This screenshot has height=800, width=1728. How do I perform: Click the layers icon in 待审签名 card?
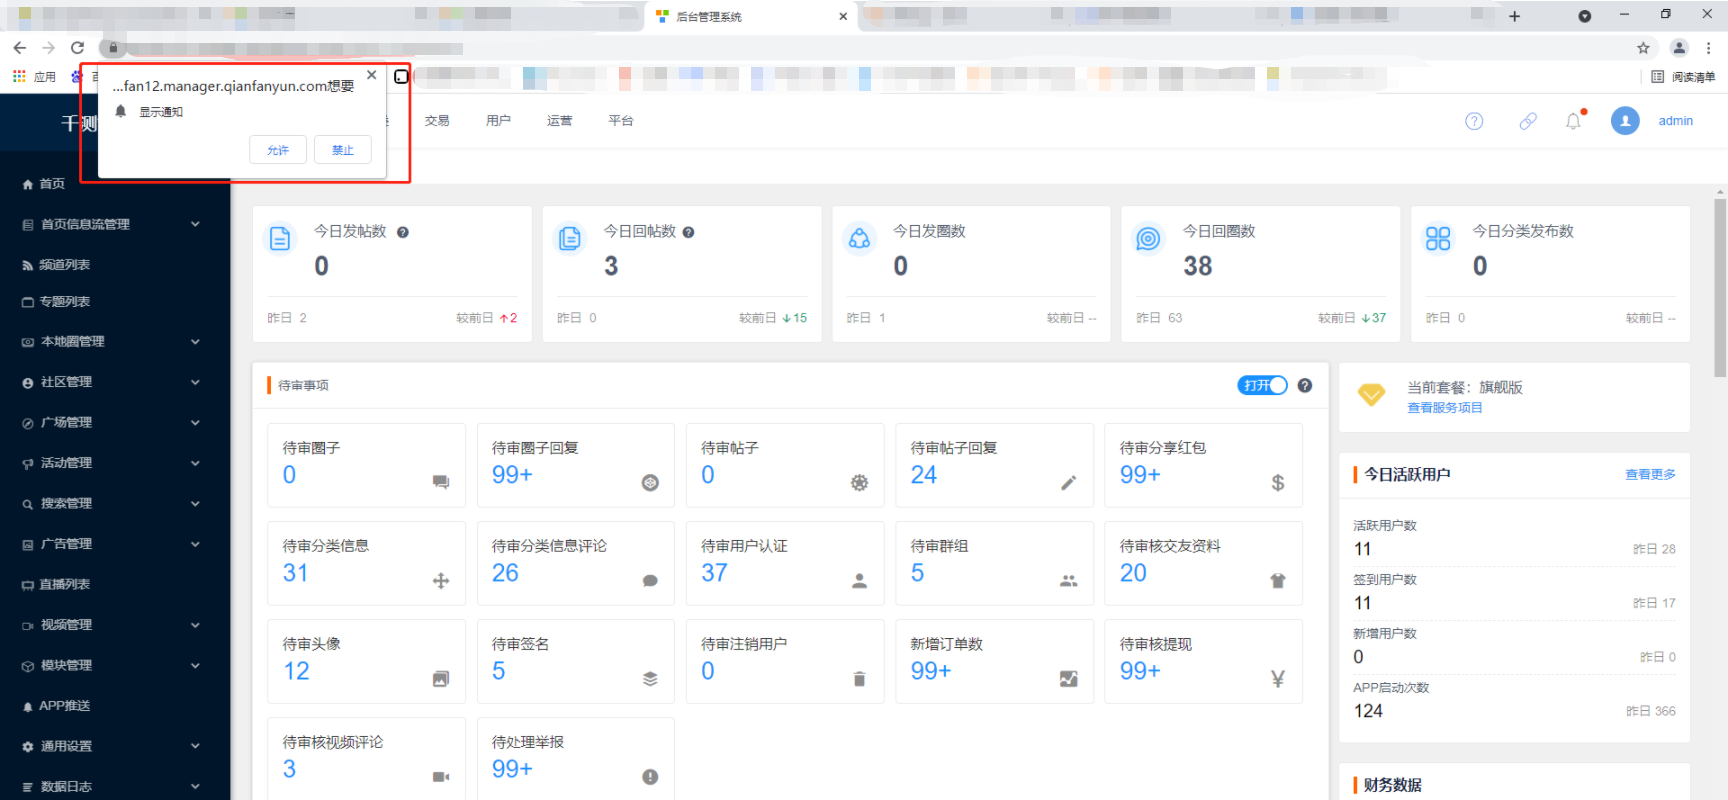pos(650,679)
